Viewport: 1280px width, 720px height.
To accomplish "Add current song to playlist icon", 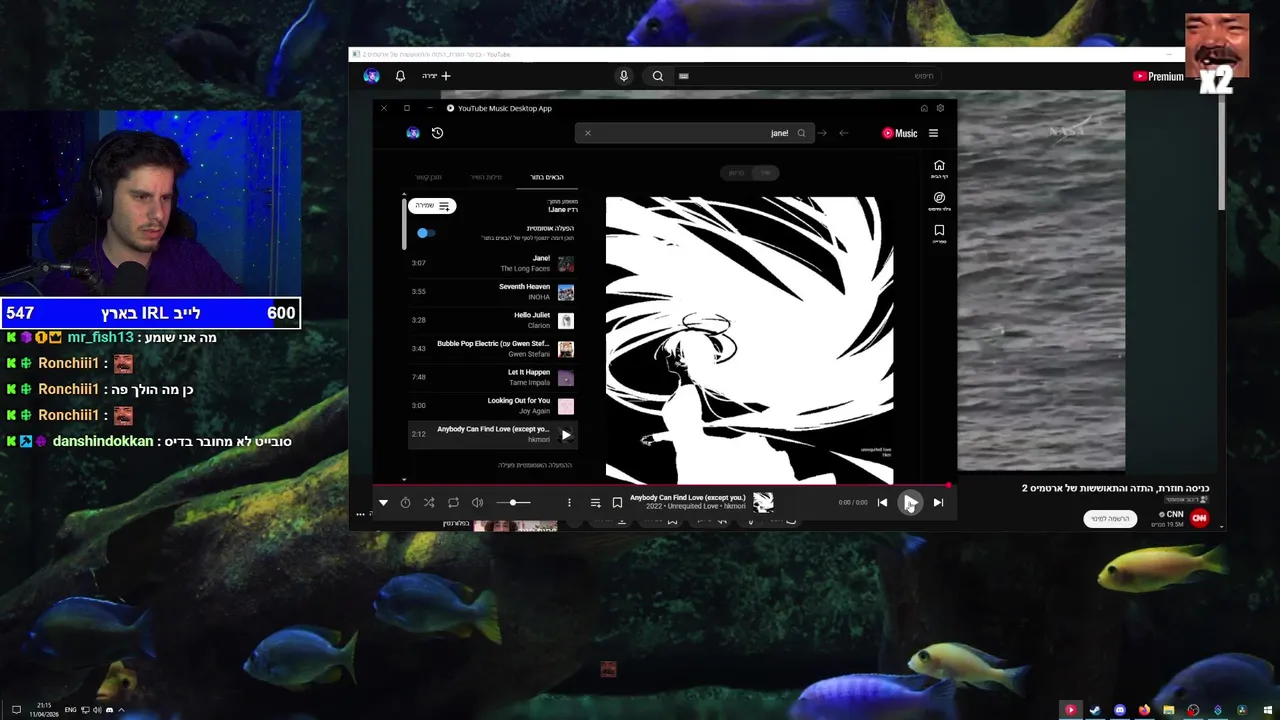I will pyautogui.click(x=595, y=503).
